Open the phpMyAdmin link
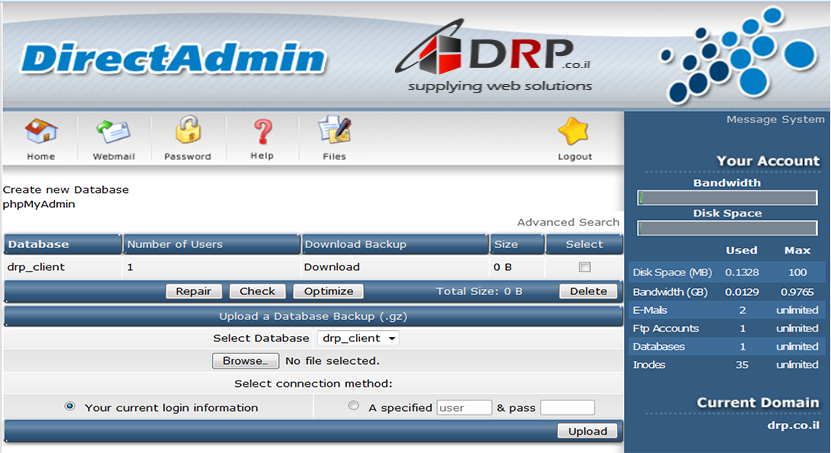Image resolution: width=831 pixels, height=453 pixels. [39, 204]
